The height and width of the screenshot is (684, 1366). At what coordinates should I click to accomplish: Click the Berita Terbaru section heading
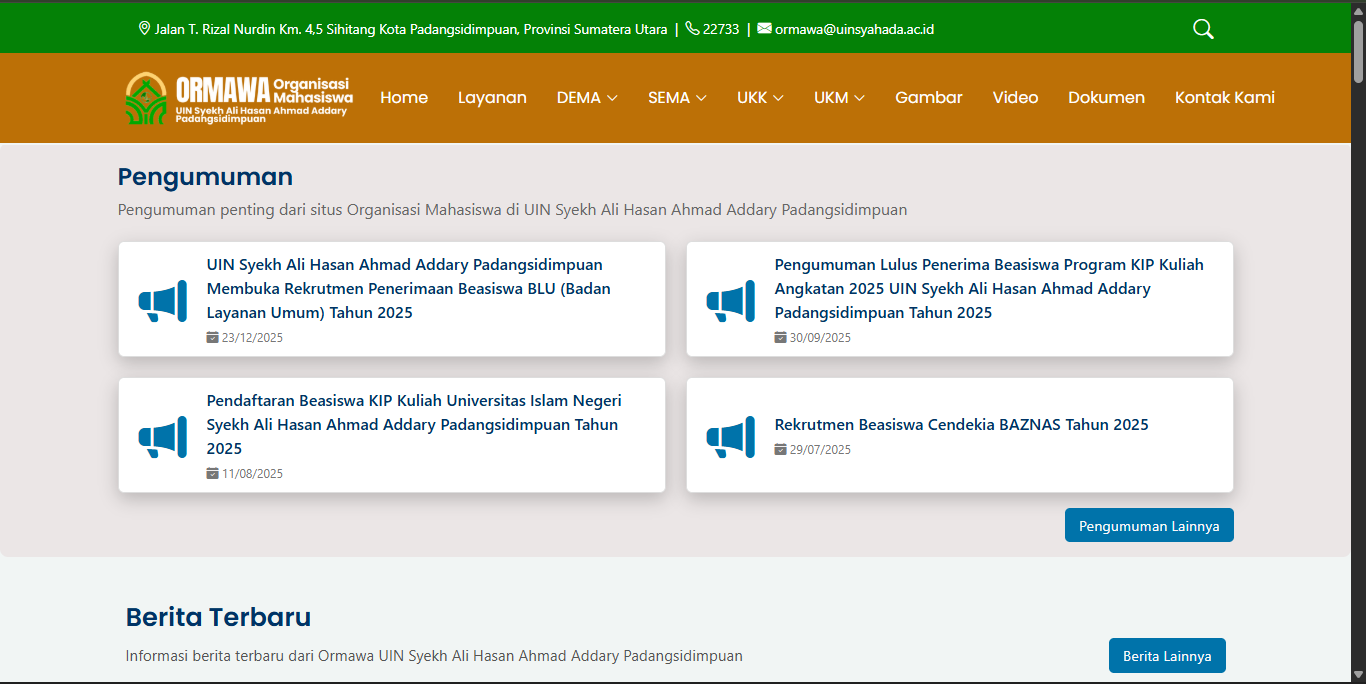(x=218, y=616)
